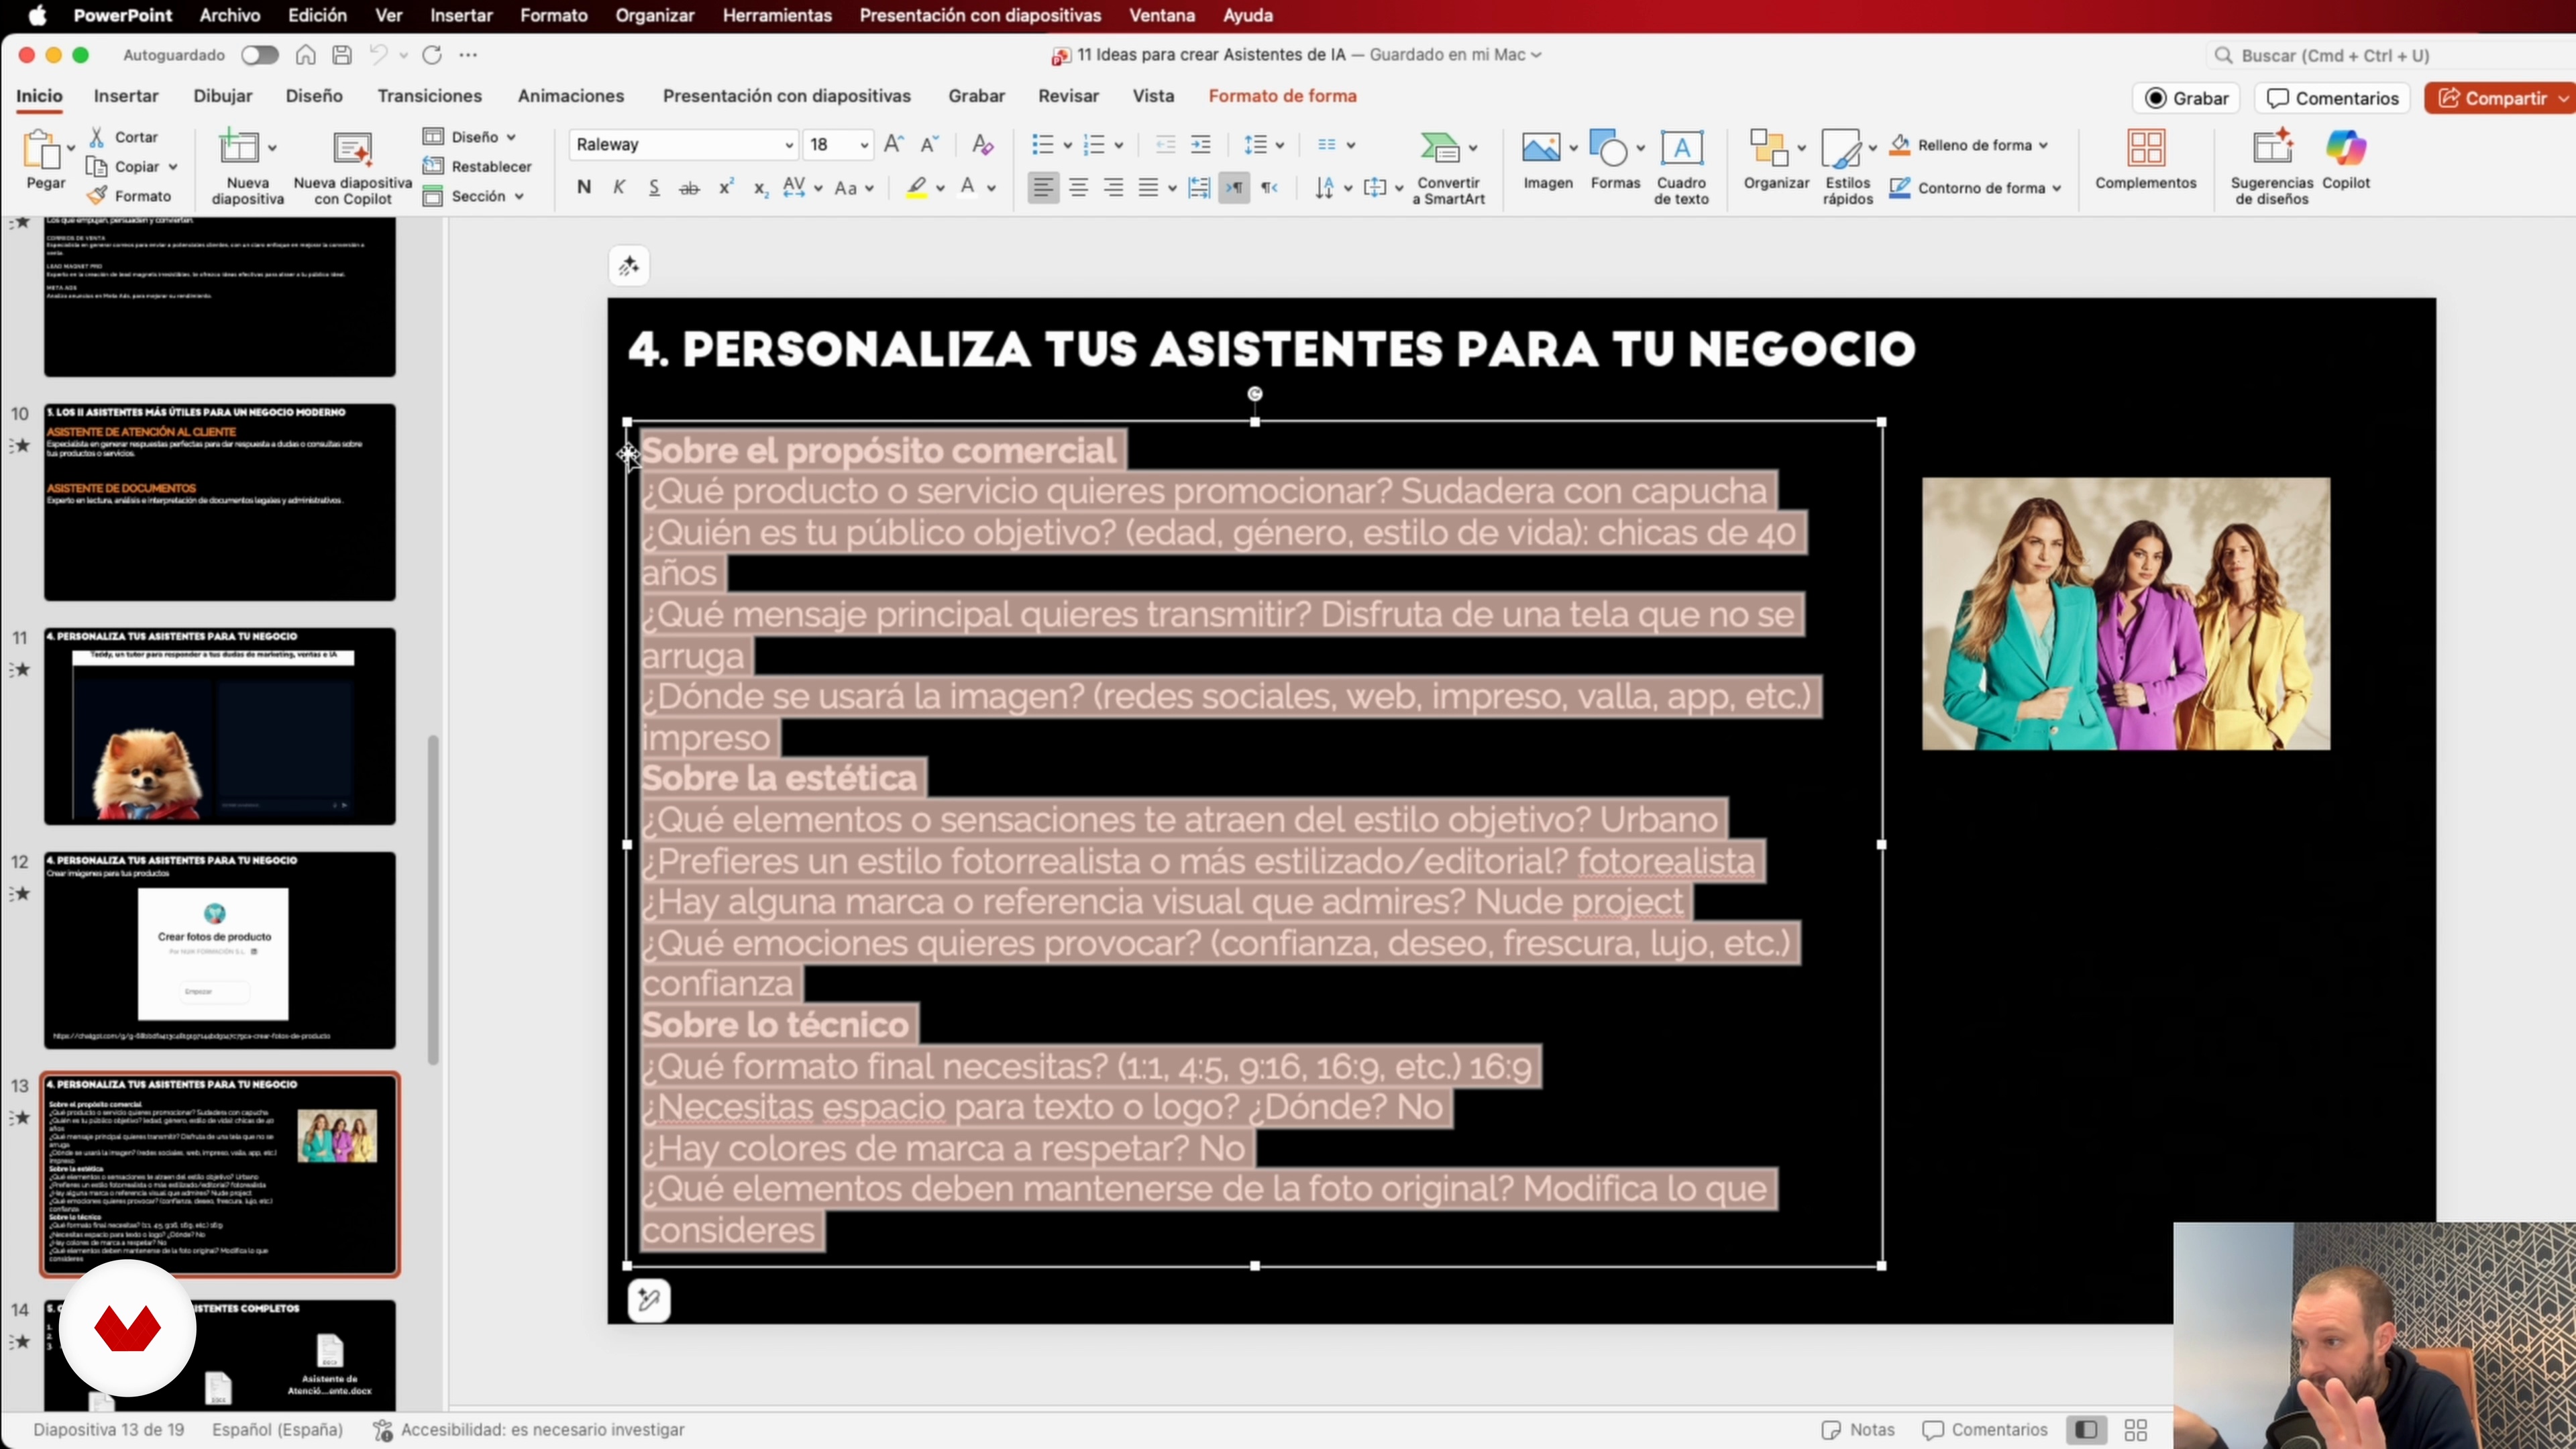Click Comentarios in the status bar
The width and height of the screenshot is (2576, 1449).
tap(1985, 1430)
